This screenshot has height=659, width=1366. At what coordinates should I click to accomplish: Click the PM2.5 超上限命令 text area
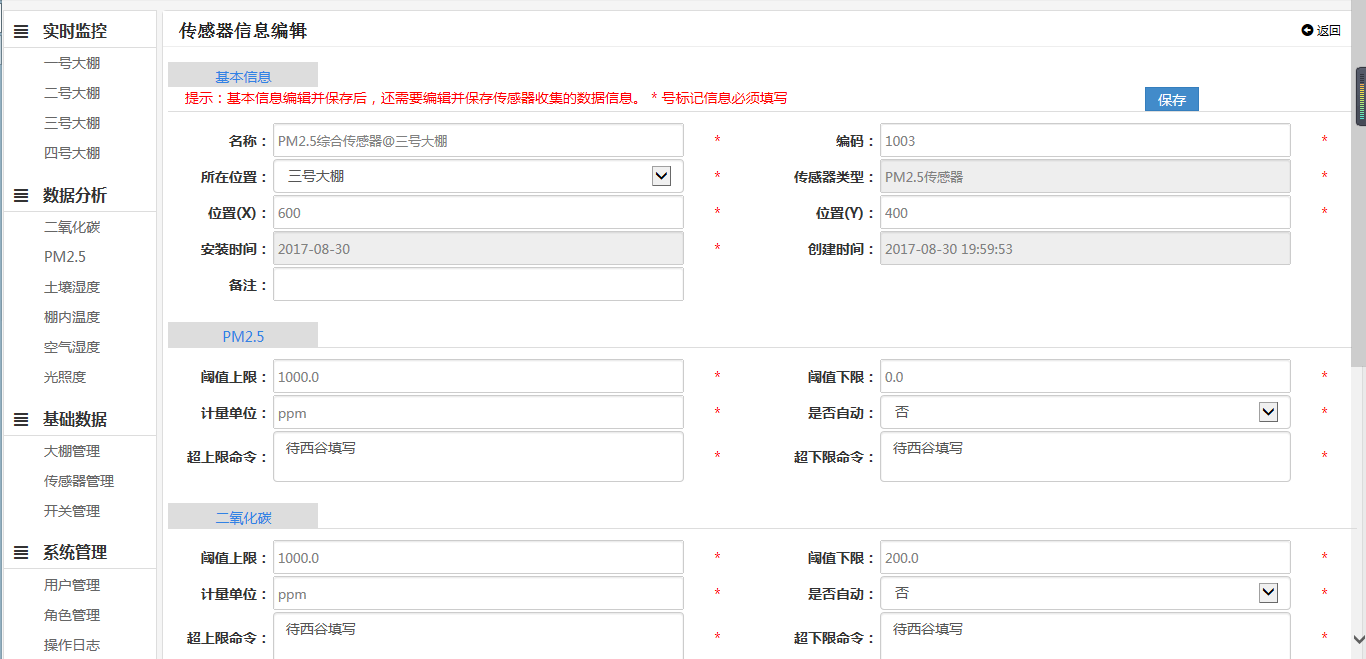coord(478,457)
